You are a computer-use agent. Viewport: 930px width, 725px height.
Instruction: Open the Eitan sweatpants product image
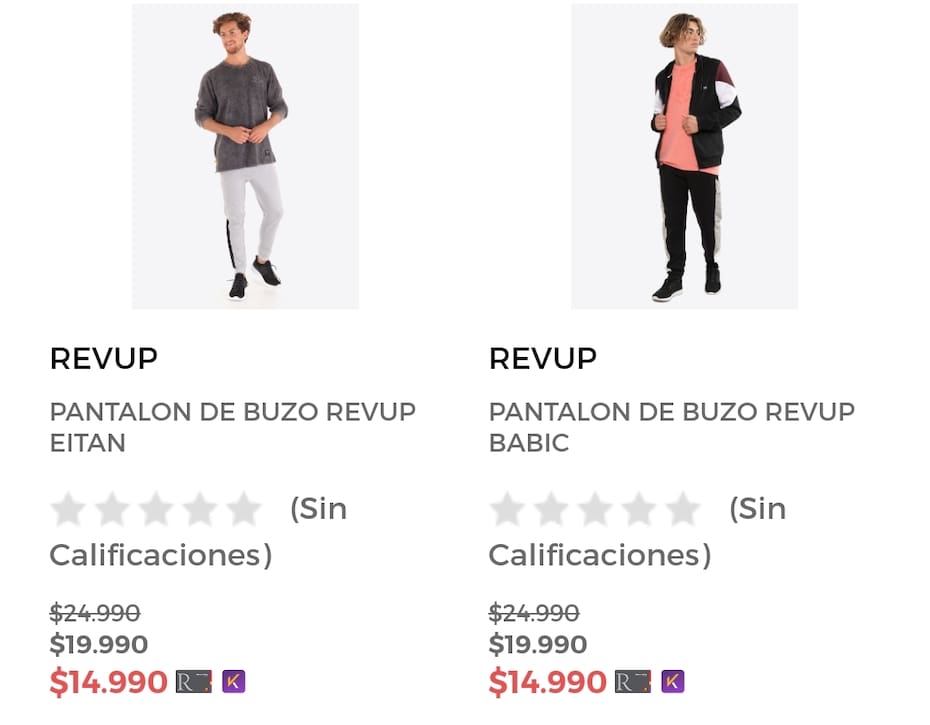coord(245,156)
